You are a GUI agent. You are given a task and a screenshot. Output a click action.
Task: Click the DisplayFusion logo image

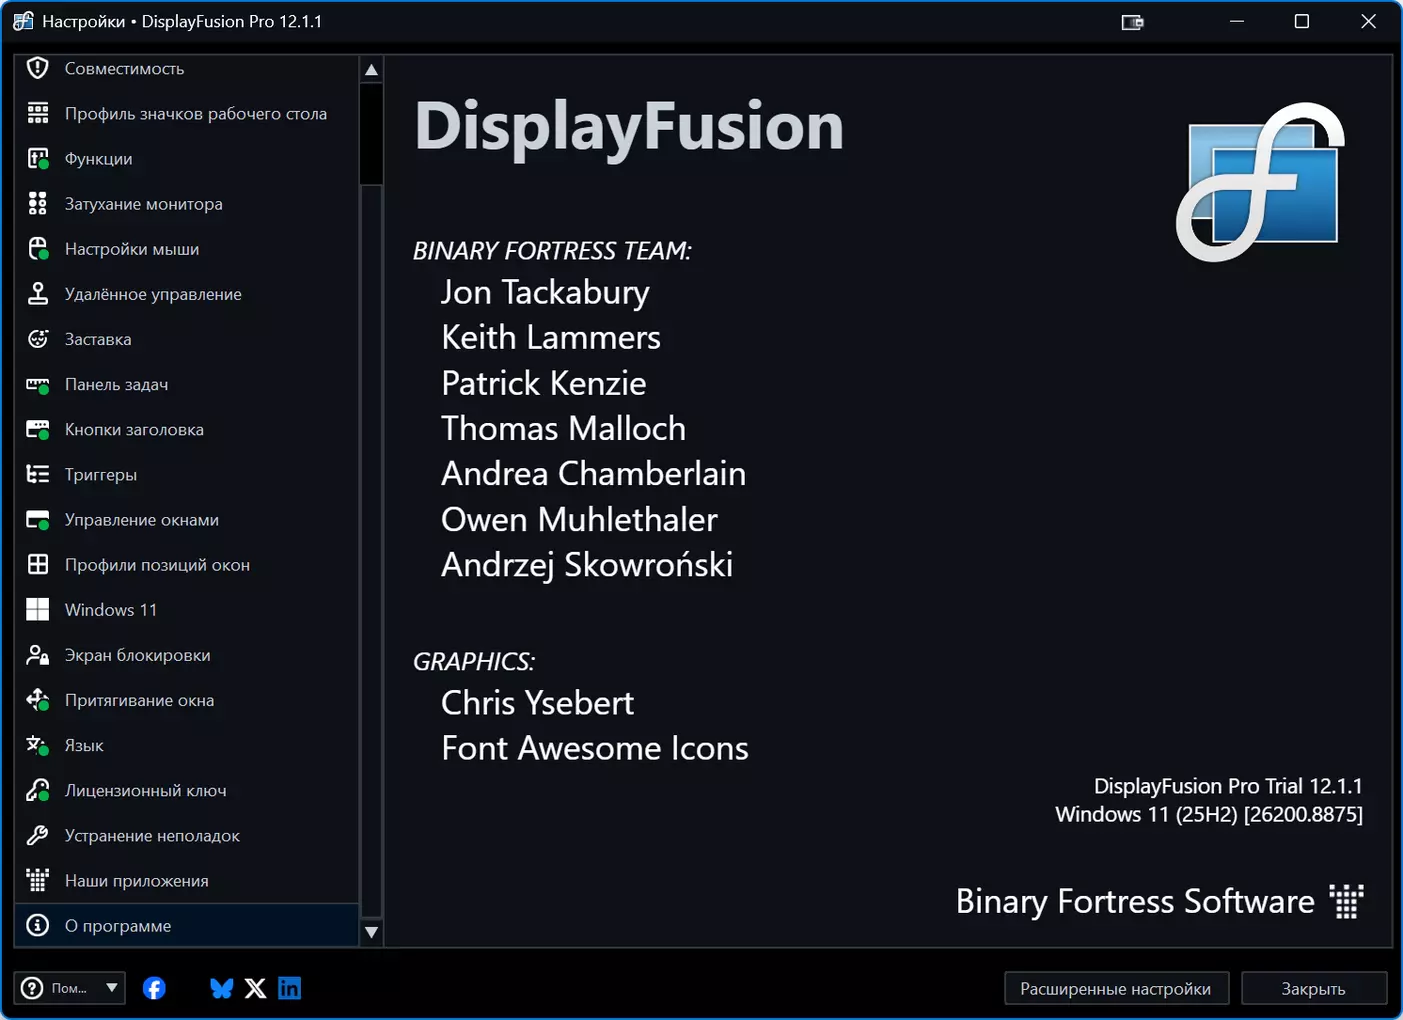pyautogui.click(x=1260, y=182)
